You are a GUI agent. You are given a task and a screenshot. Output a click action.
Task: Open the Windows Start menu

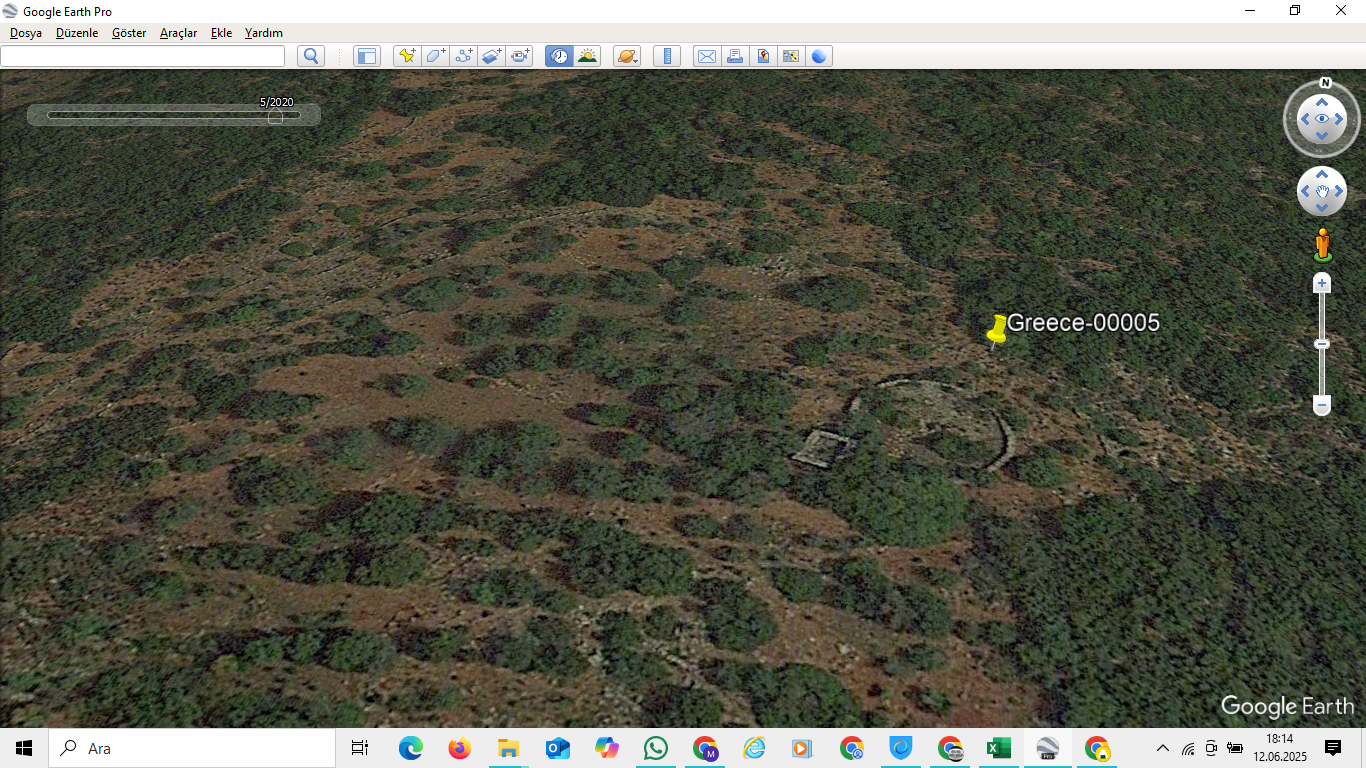click(x=24, y=748)
